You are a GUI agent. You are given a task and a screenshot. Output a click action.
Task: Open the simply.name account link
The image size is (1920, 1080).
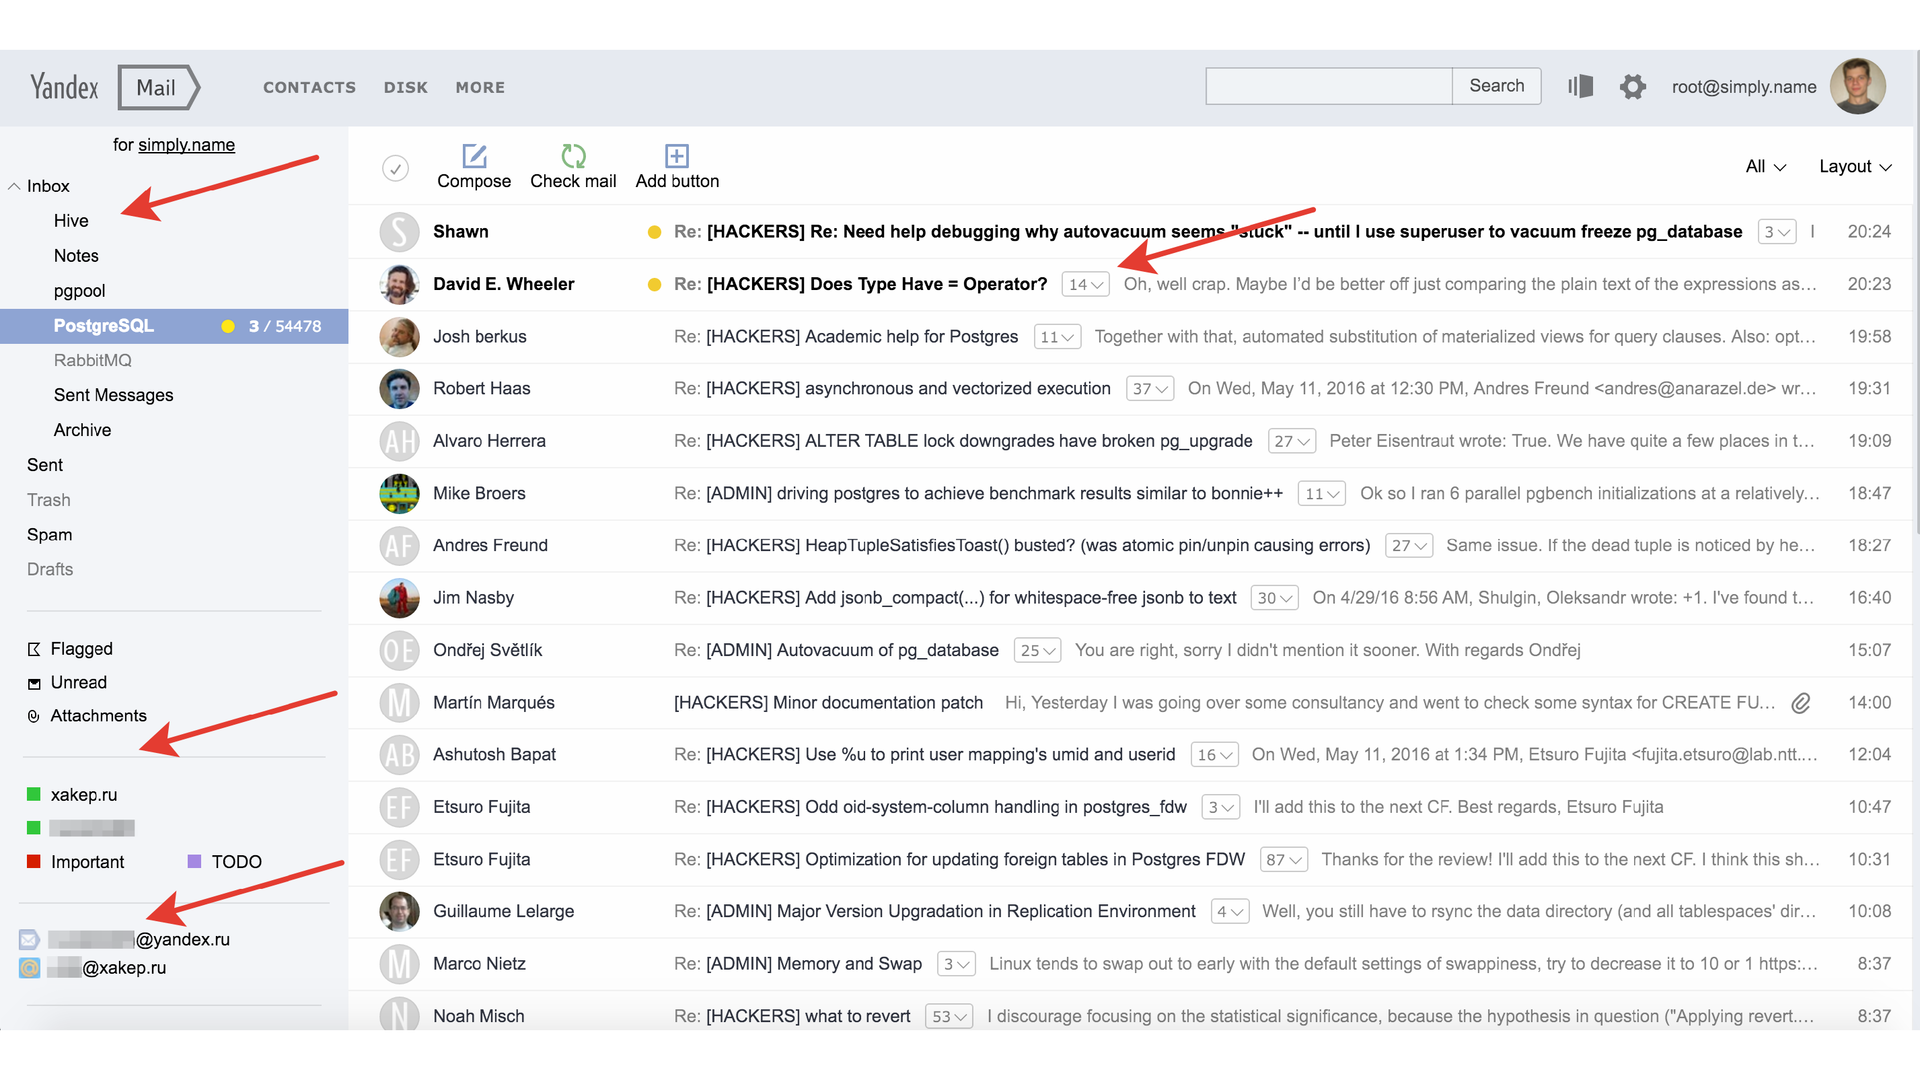(x=187, y=144)
